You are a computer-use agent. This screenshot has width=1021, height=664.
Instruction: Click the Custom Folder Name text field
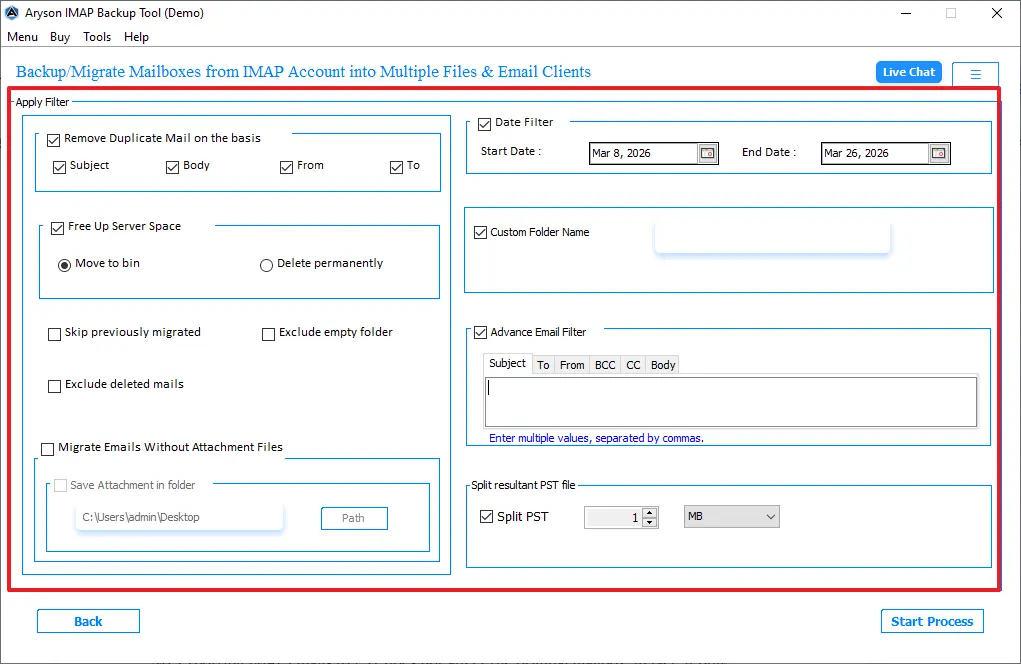click(771, 238)
